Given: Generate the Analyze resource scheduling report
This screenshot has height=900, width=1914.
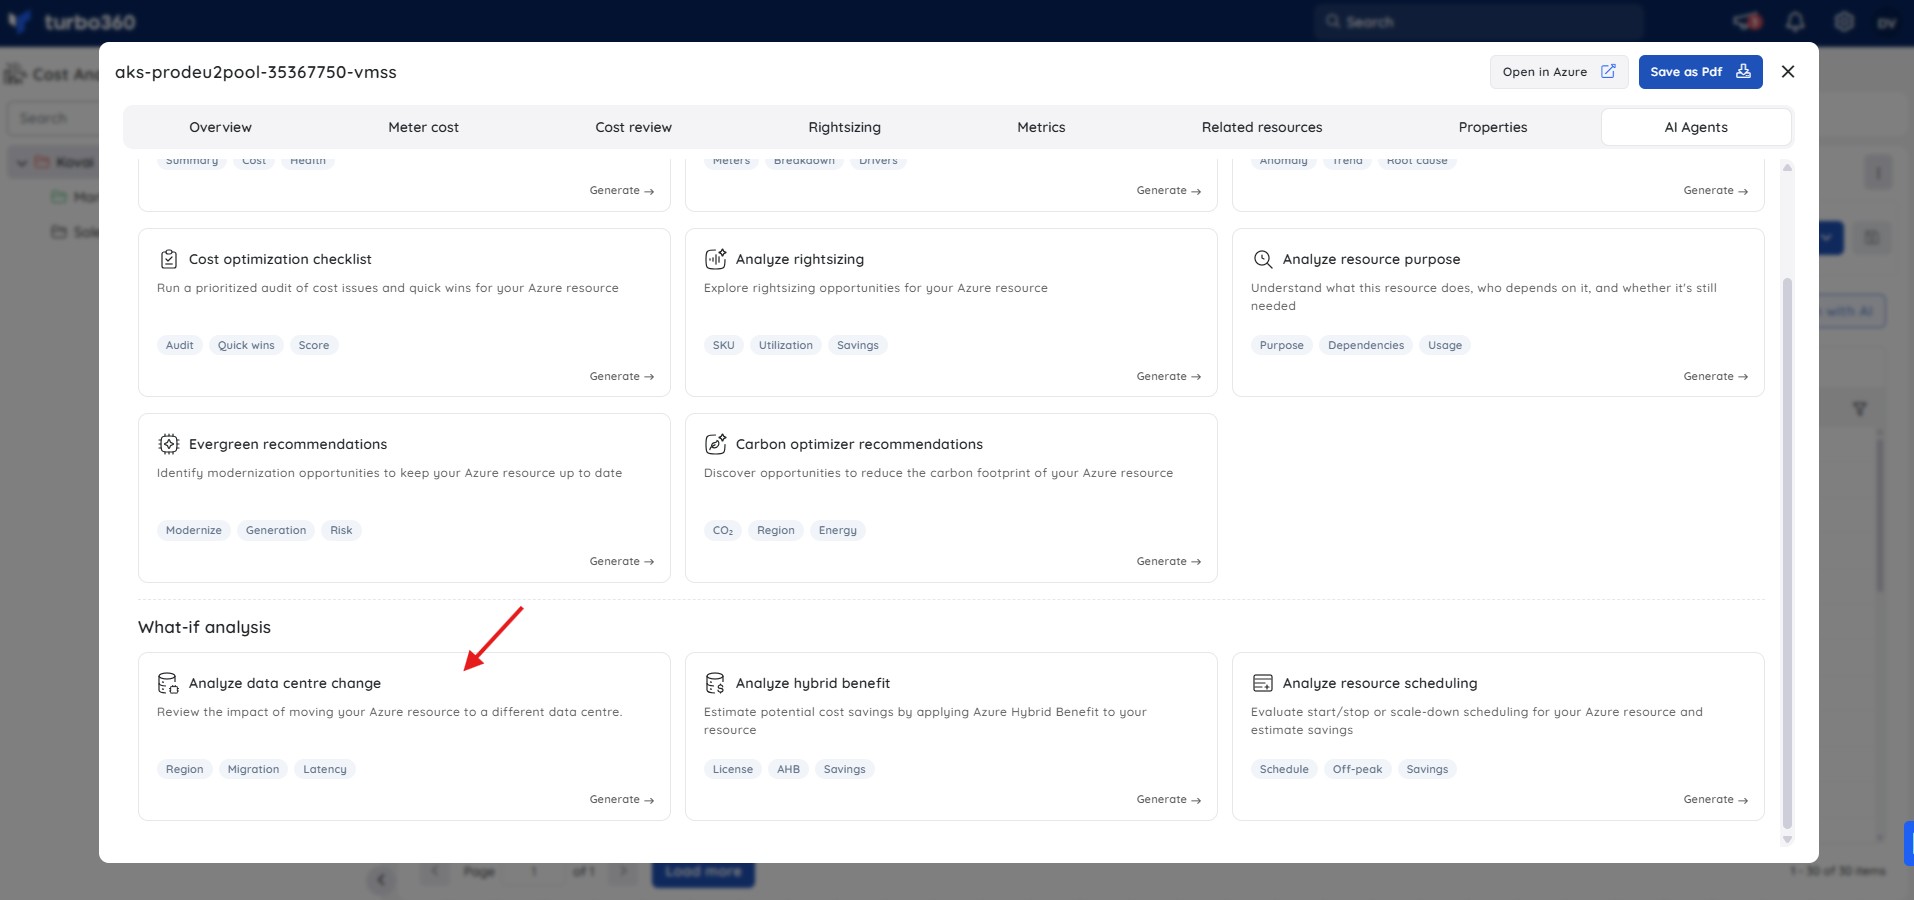Looking at the screenshot, I should pos(1716,799).
